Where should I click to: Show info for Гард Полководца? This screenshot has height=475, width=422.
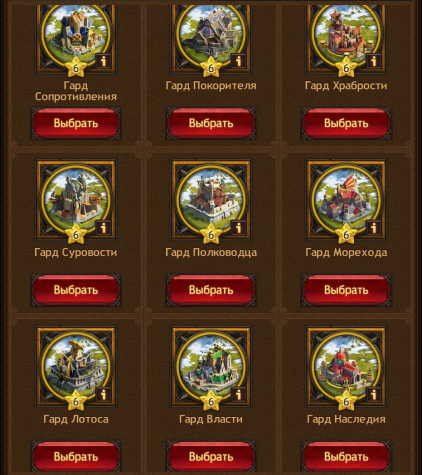click(x=239, y=228)
